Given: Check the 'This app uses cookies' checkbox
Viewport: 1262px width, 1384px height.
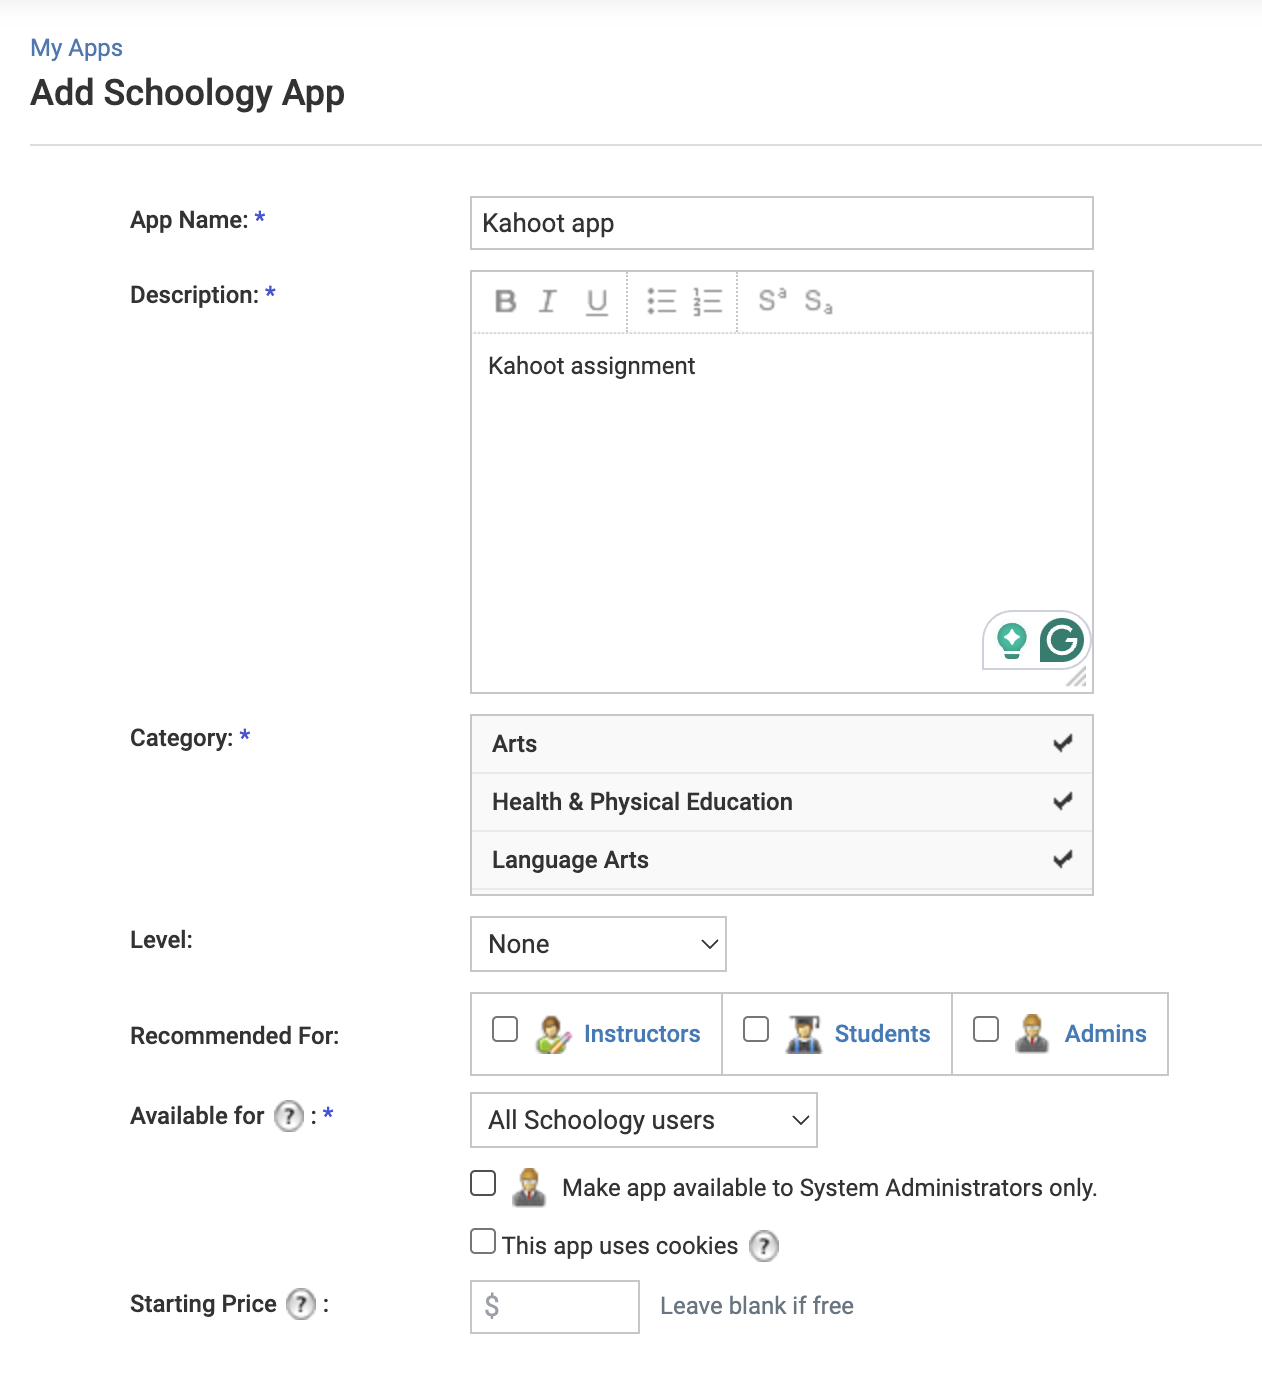Looking at the screenshot, I should [x=482, y=1240].
